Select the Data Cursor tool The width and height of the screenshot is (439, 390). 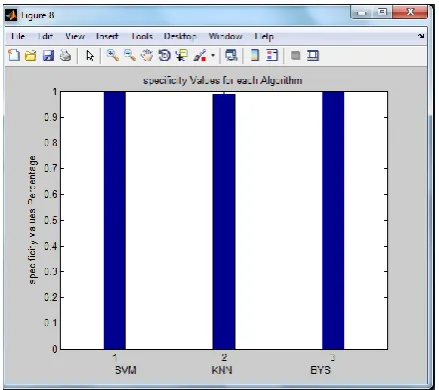182,55
